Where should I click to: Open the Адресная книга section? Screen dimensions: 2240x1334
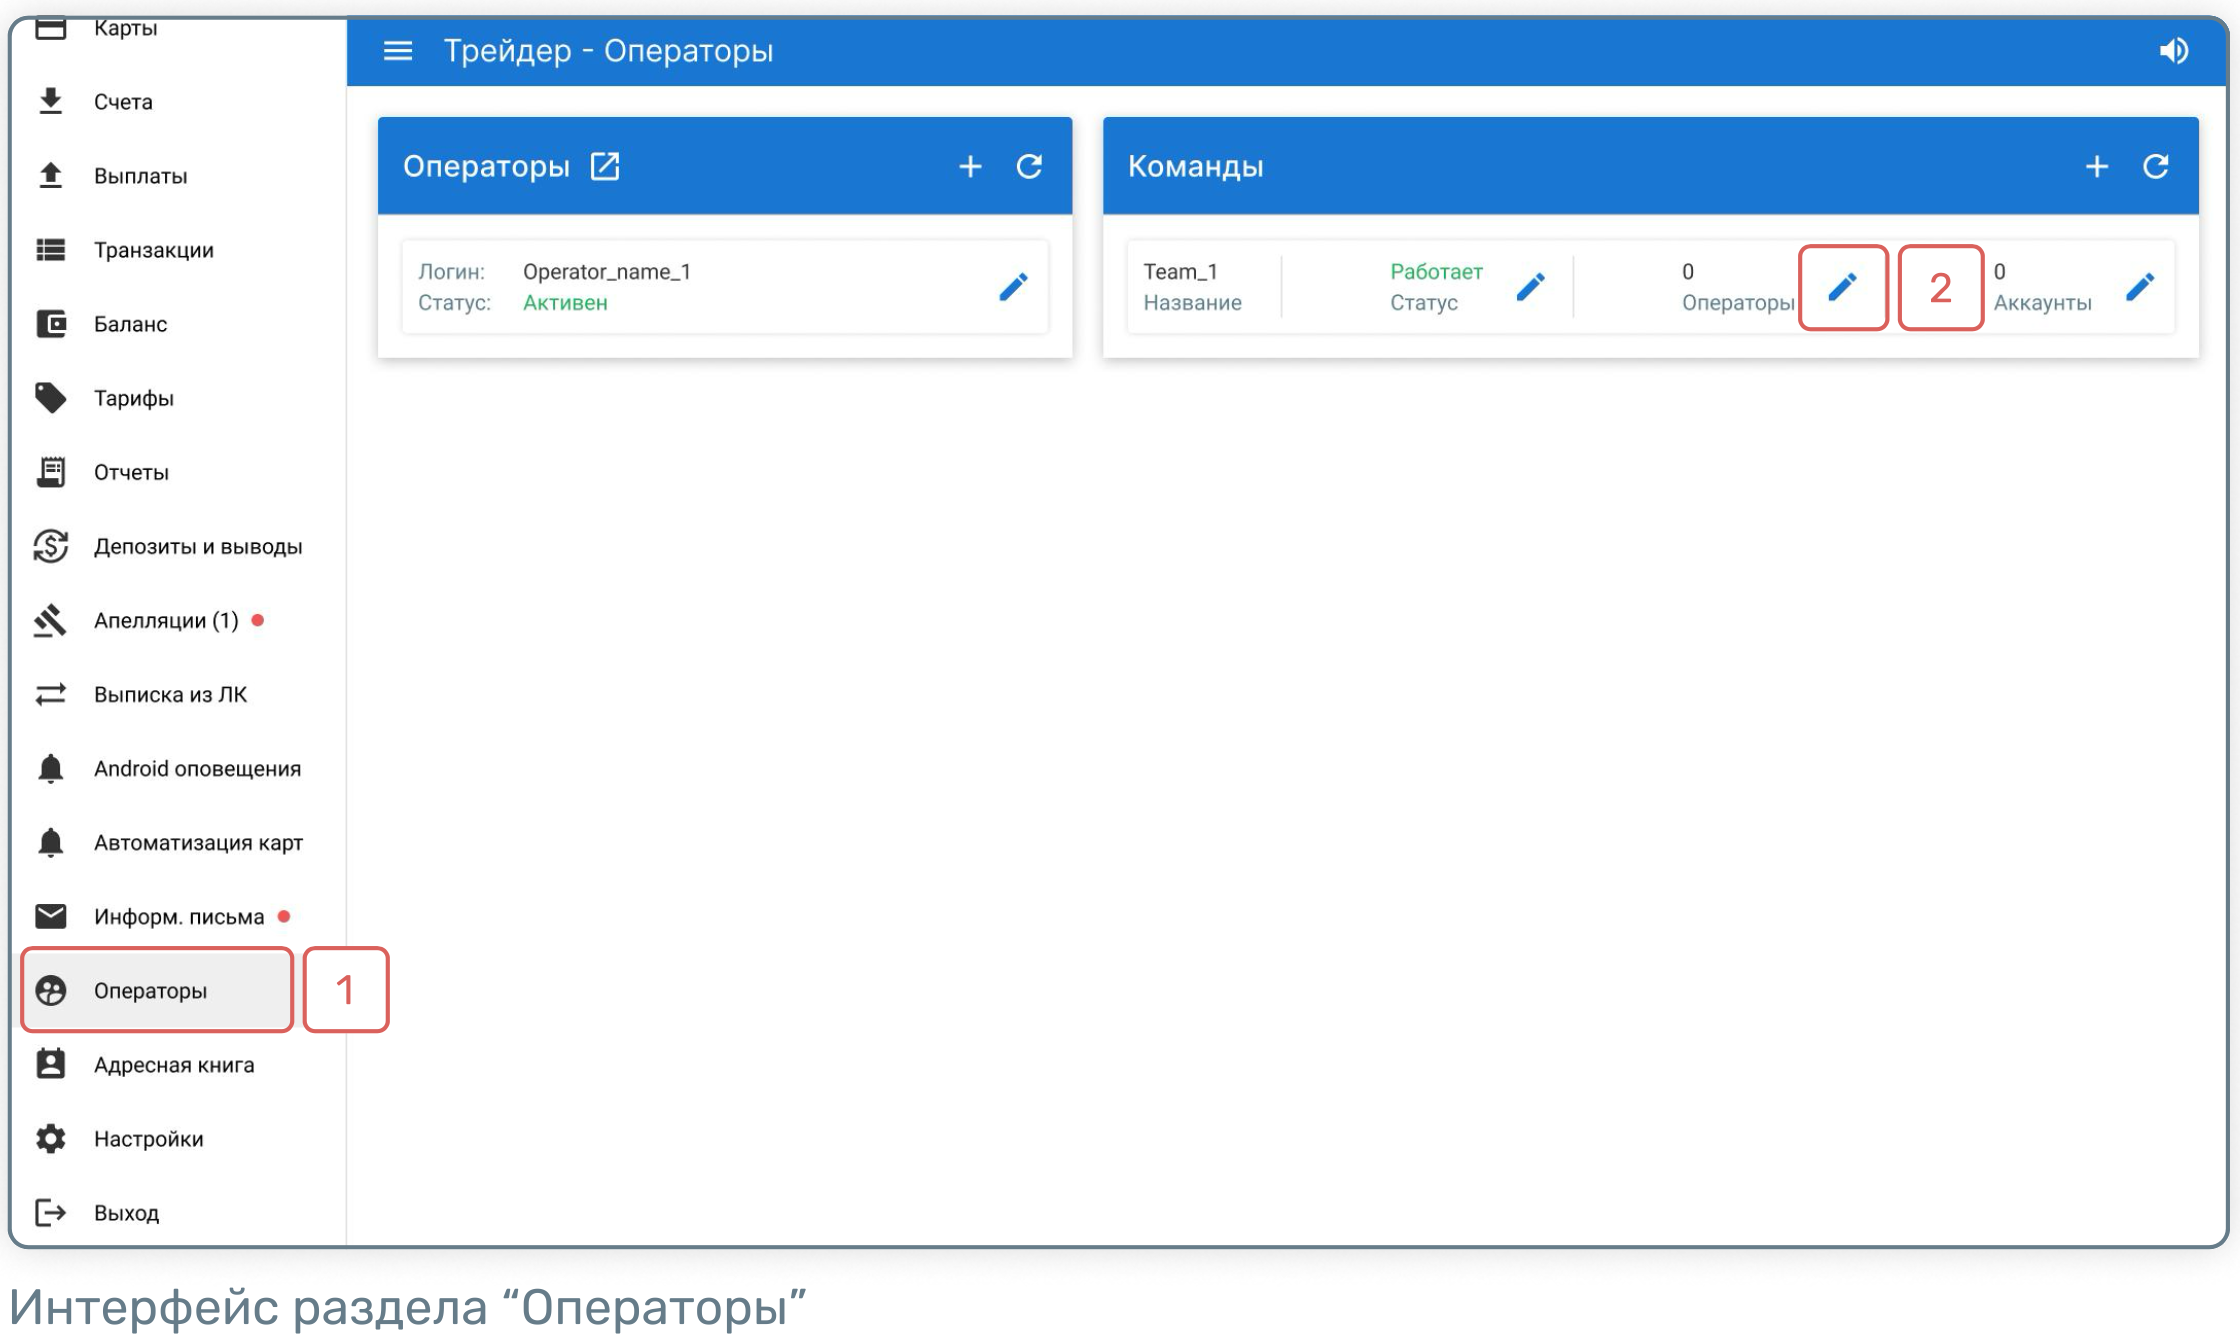(x=173, y=1065)
